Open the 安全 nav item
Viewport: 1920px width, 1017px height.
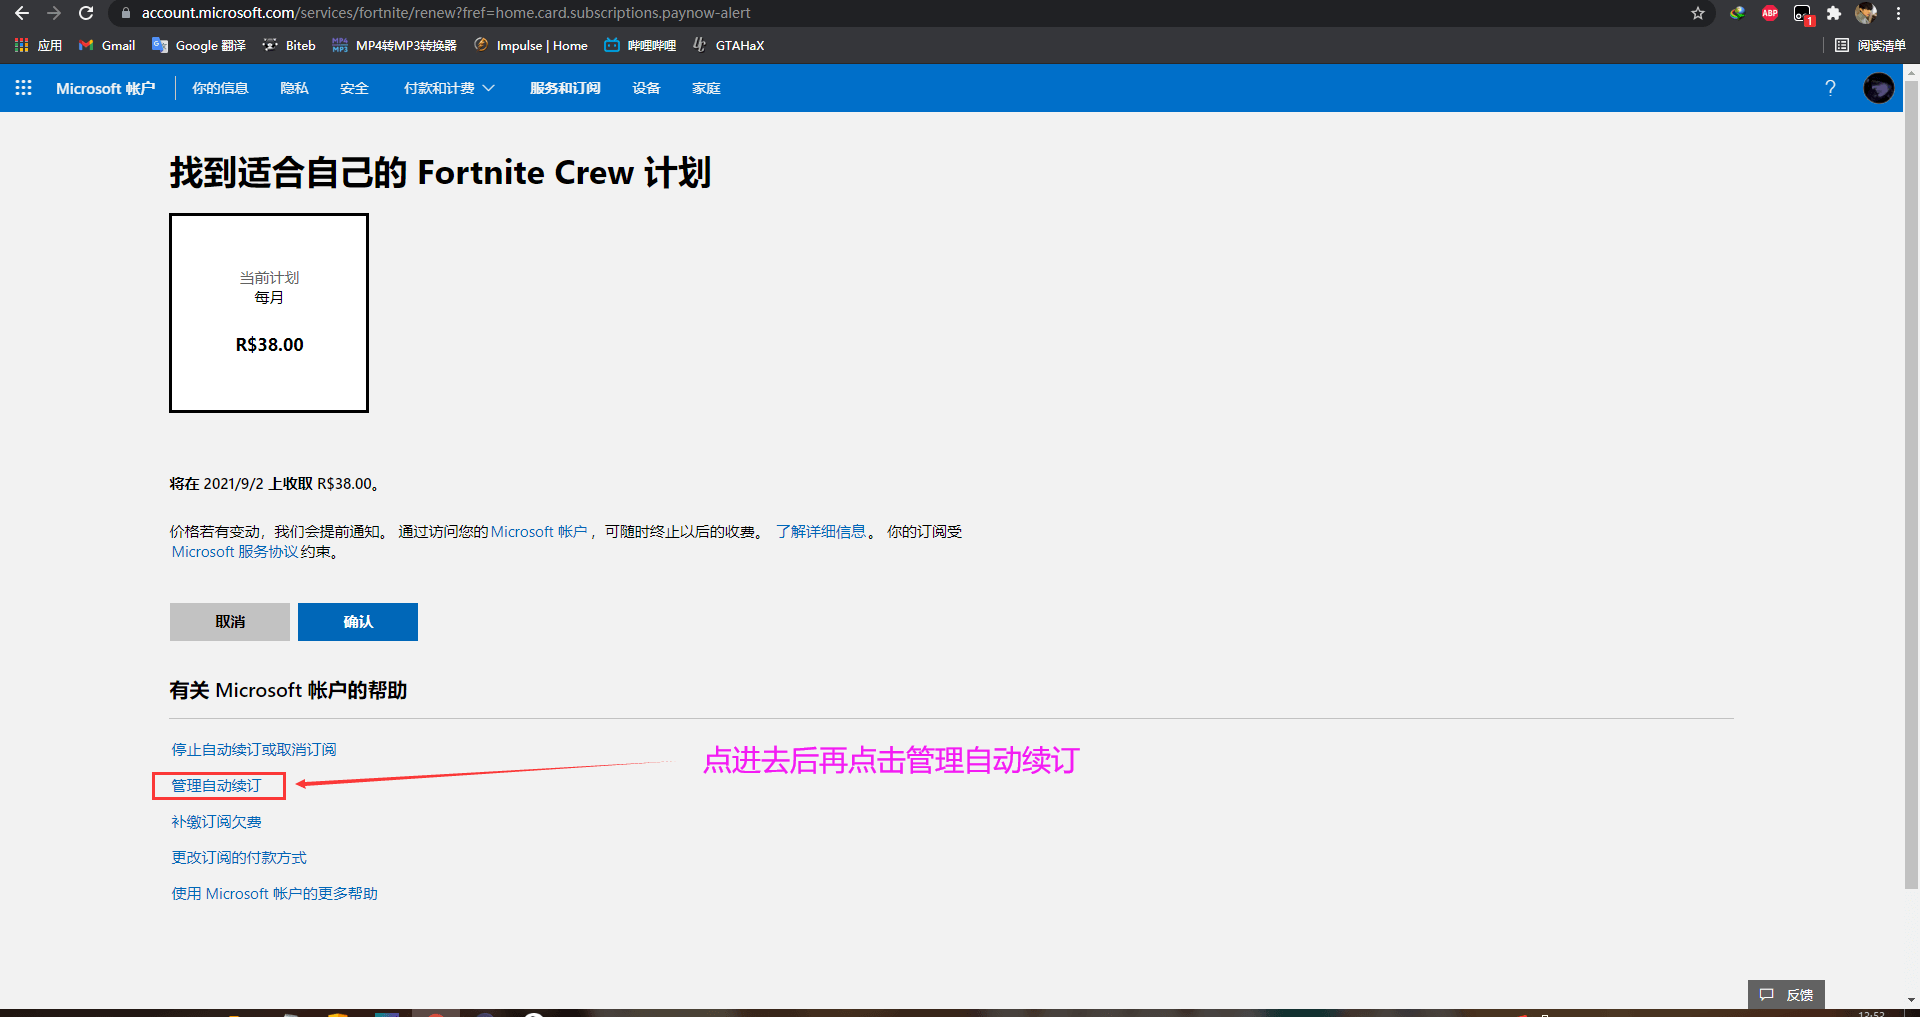(x=354, y=88)
